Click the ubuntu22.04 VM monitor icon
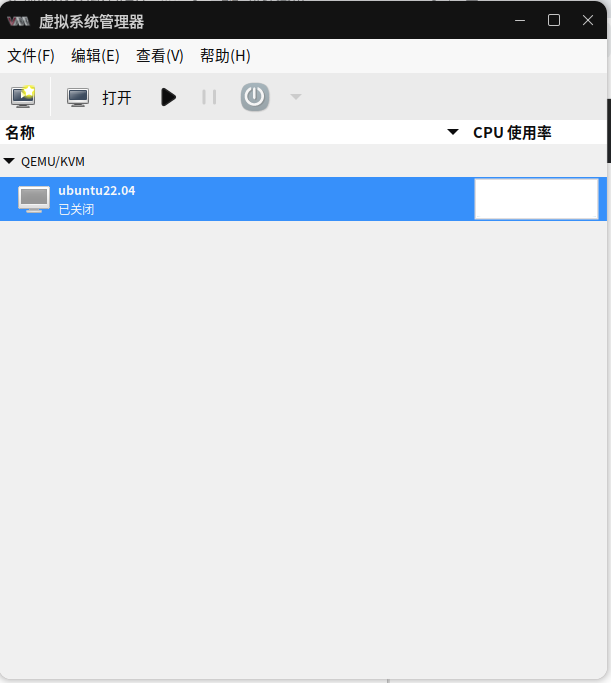611x683 pixels. click(34, 199)
